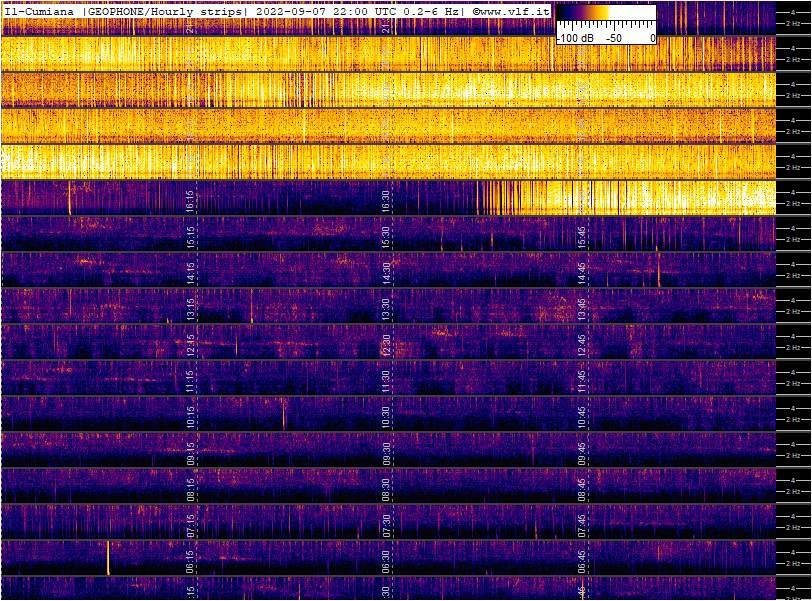812x601 pixels.
Task: Select the 07:15 time marker
Action: (190, 525)
